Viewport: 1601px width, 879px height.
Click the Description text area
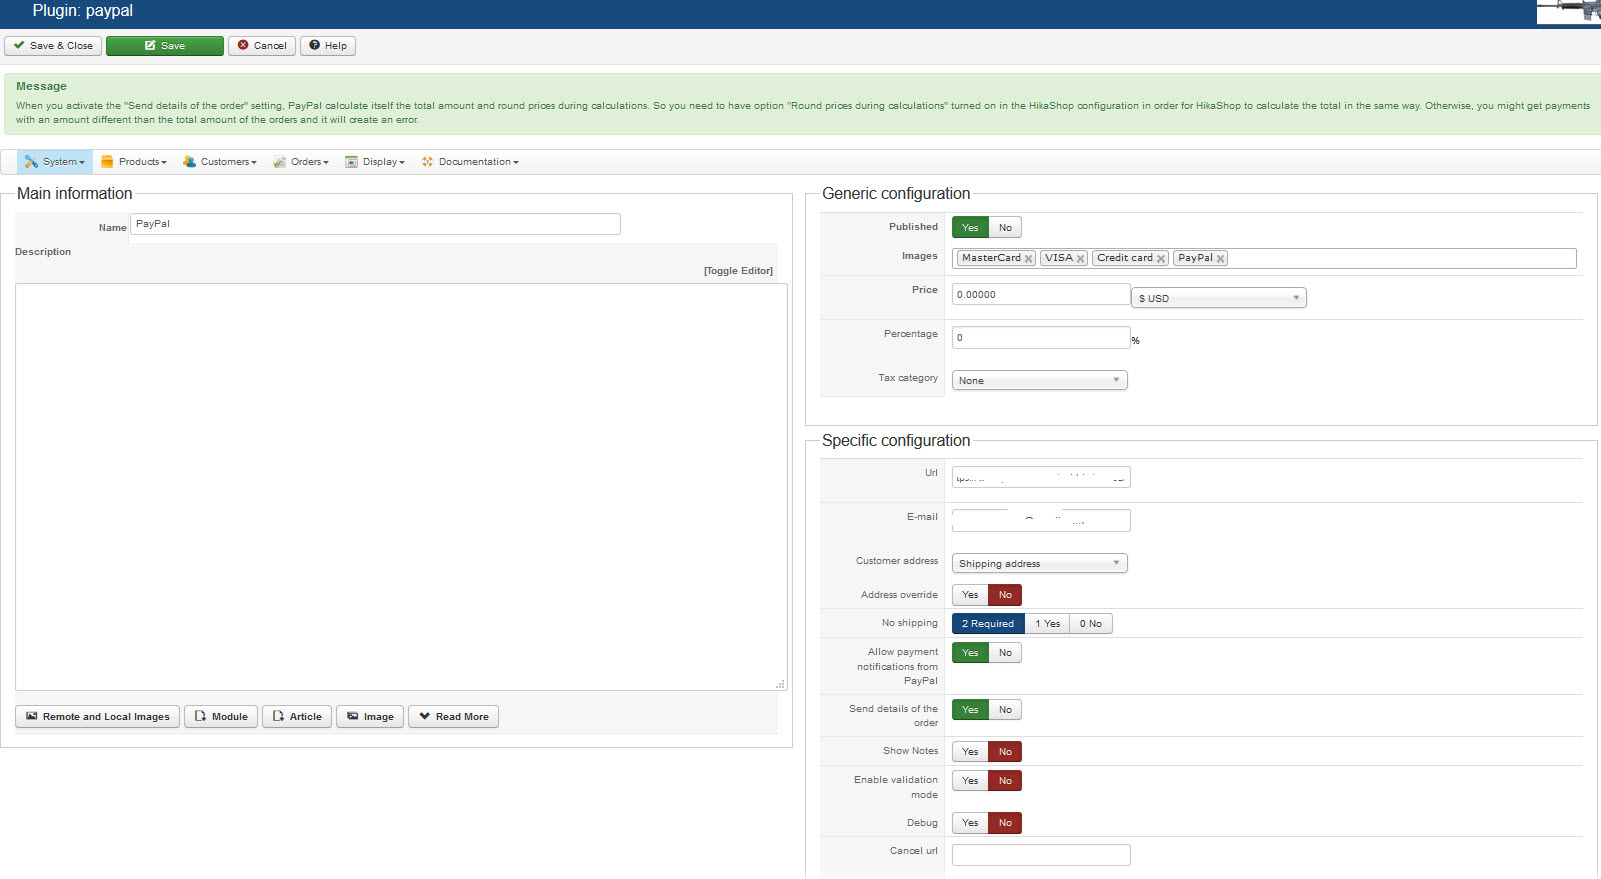(401, 487)
